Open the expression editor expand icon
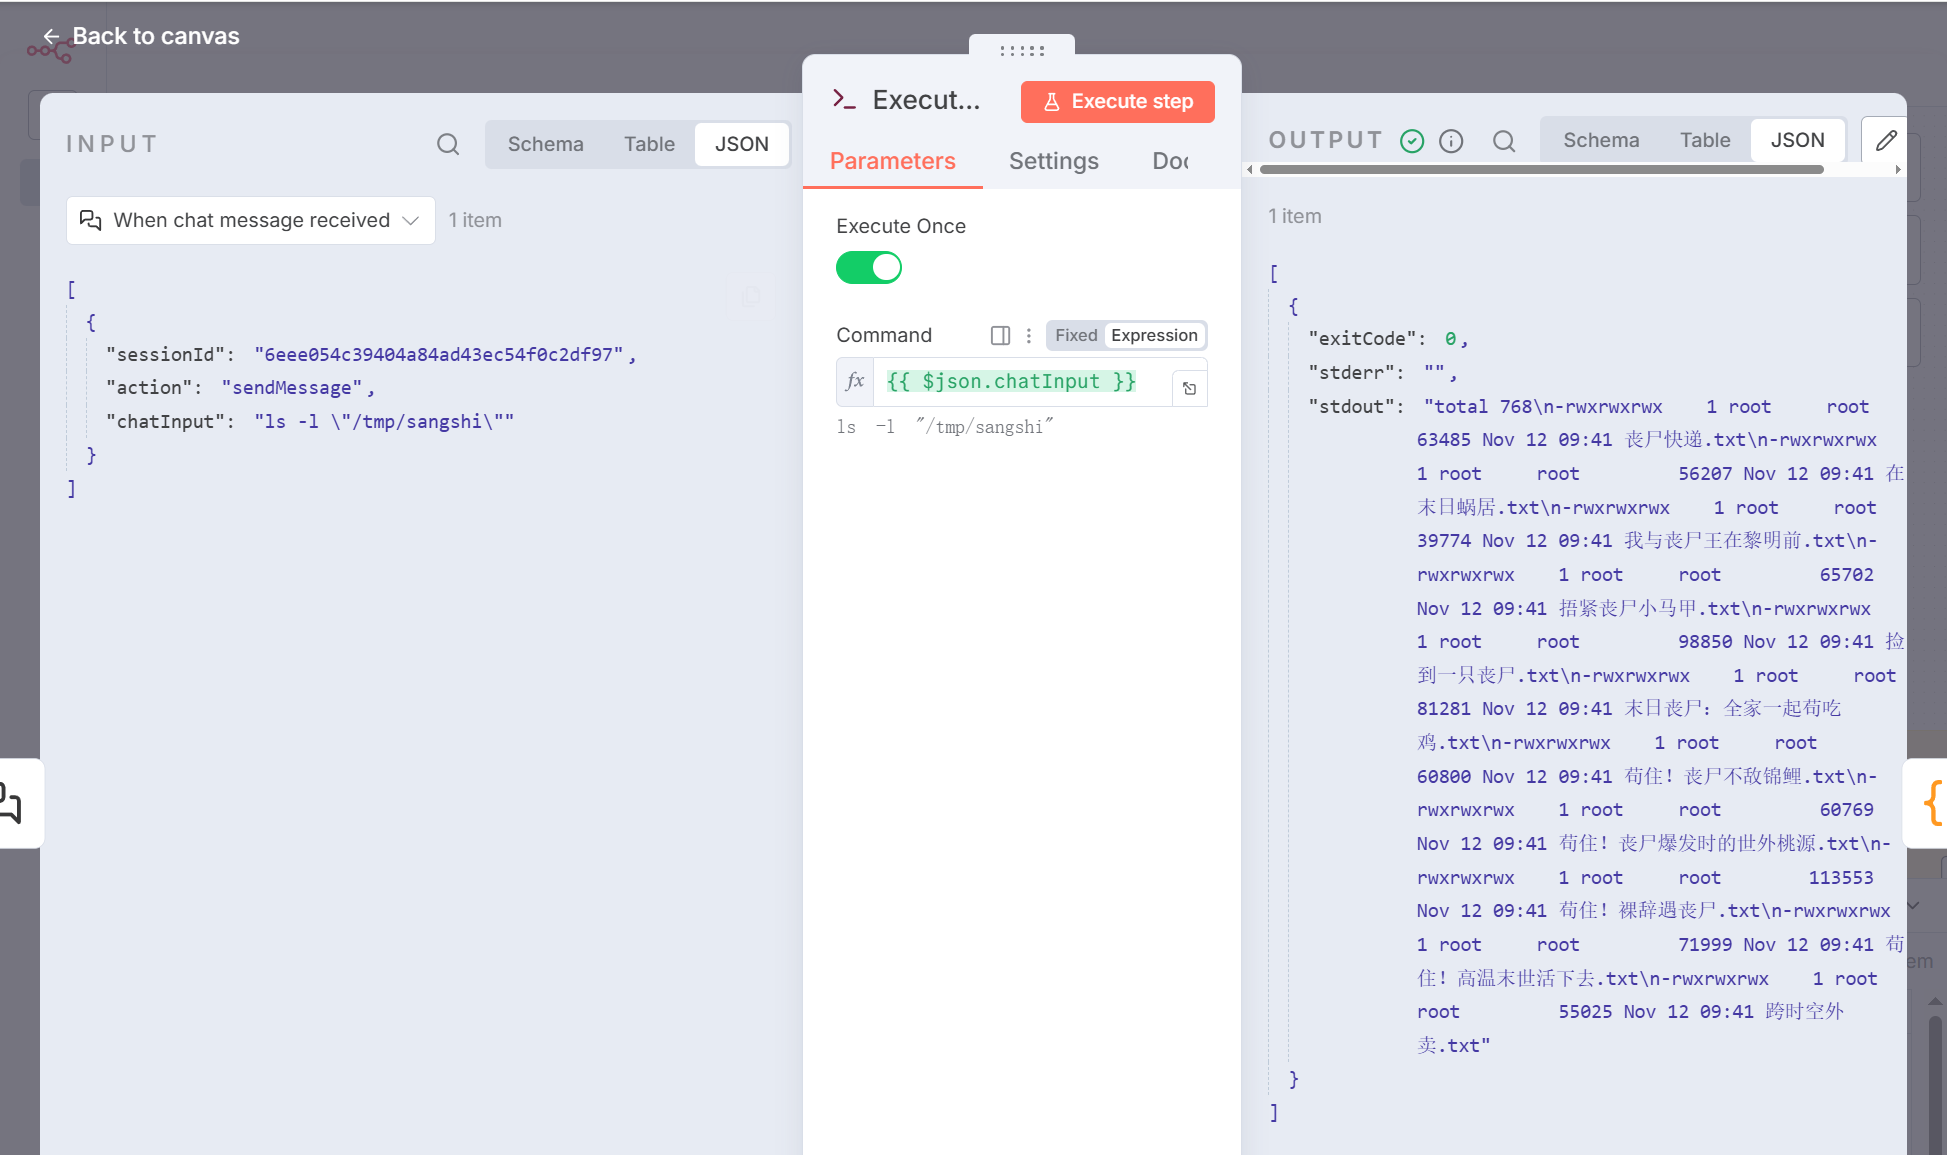This screenshot has width=1947, height=1155. click(x=1190, y=388)
